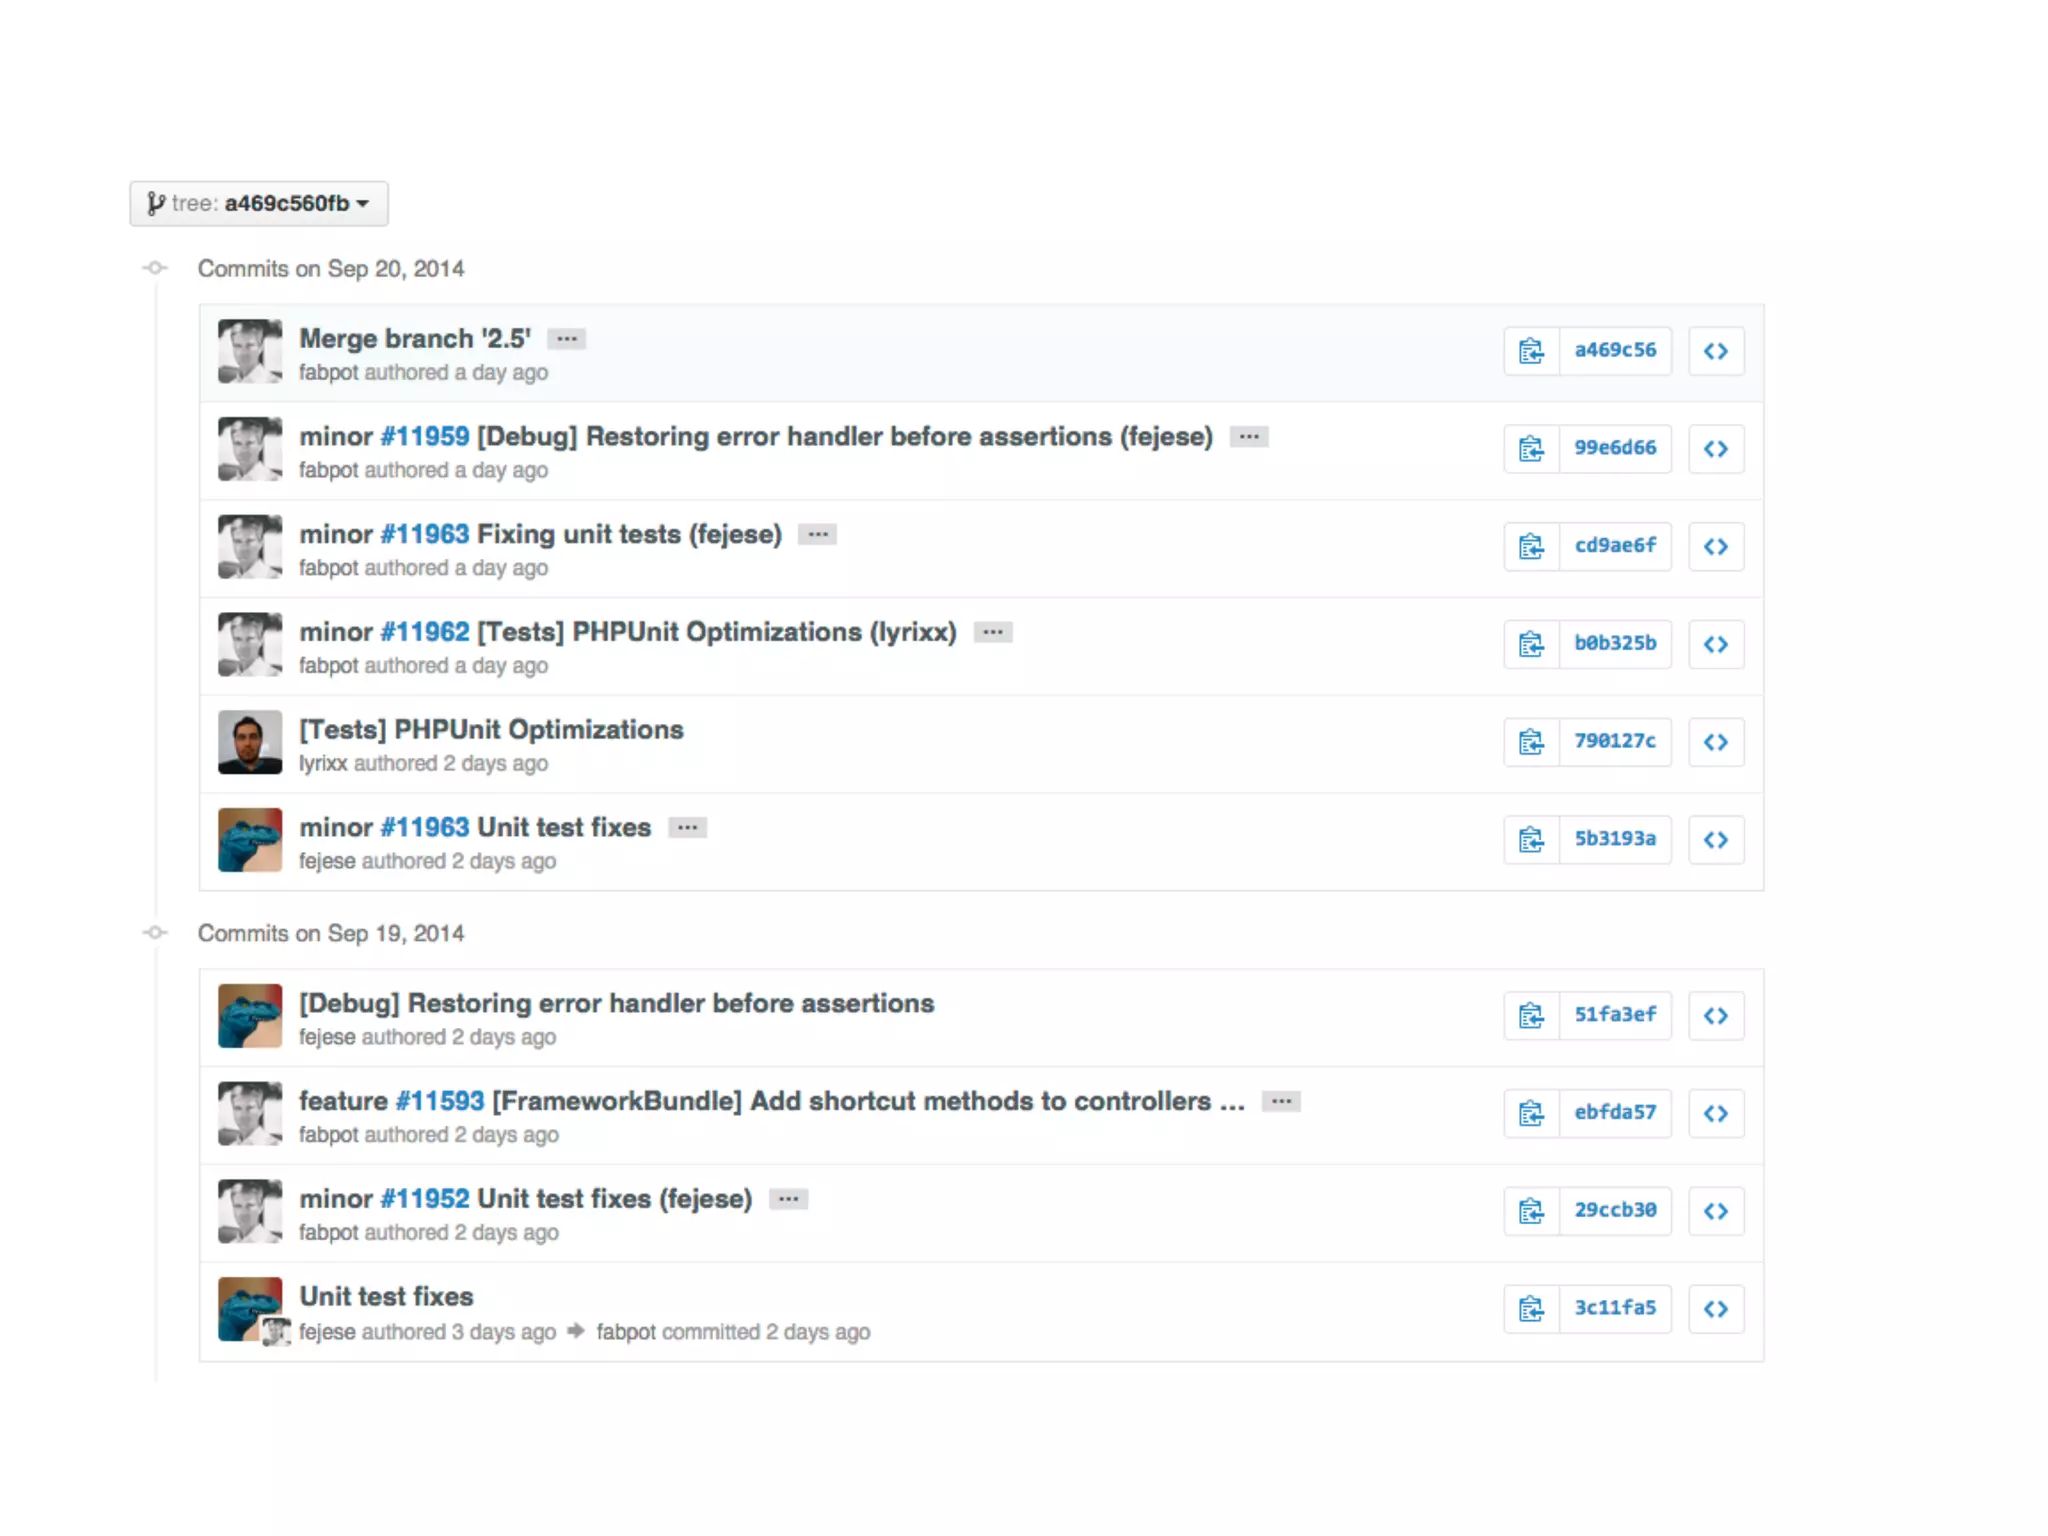Copy SHA for commit 790127c
This screenshot has width=2048, height=1536.
pos(1531,742)
